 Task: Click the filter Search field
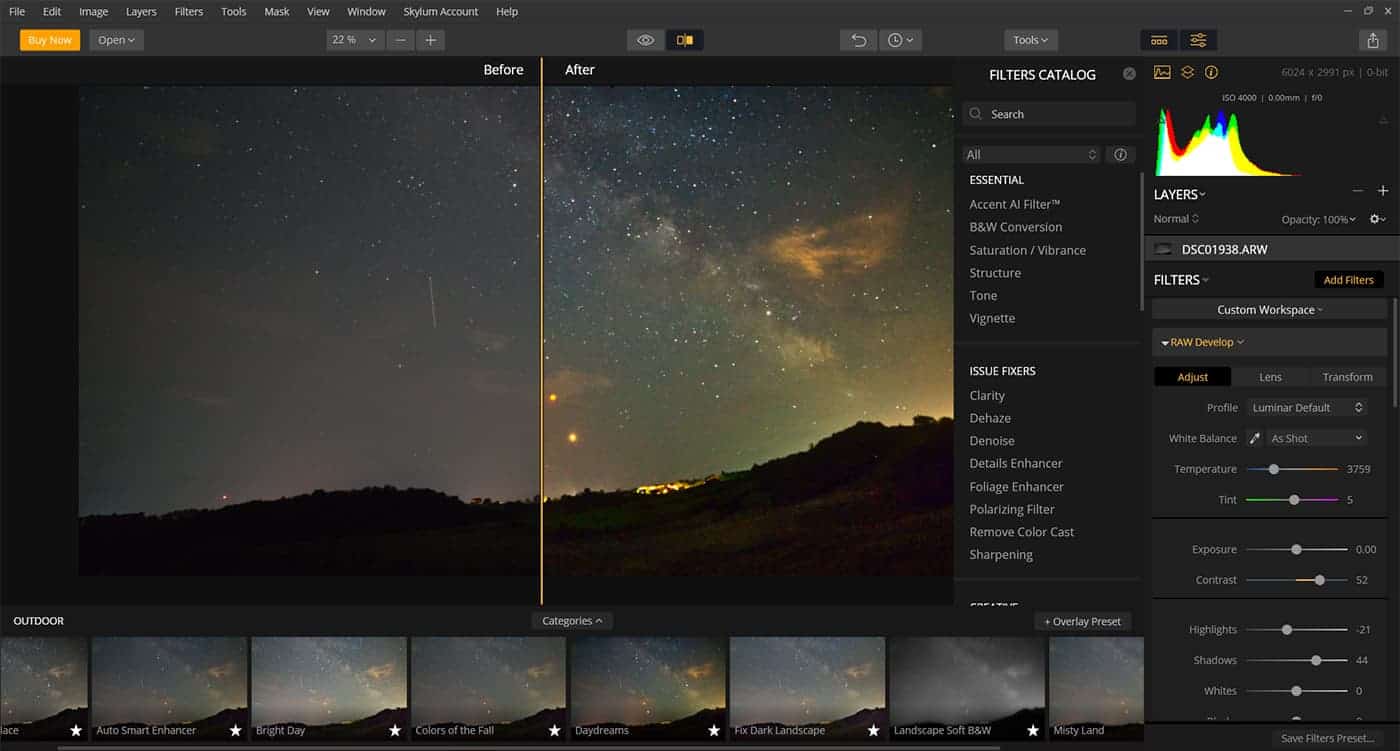1048,114
